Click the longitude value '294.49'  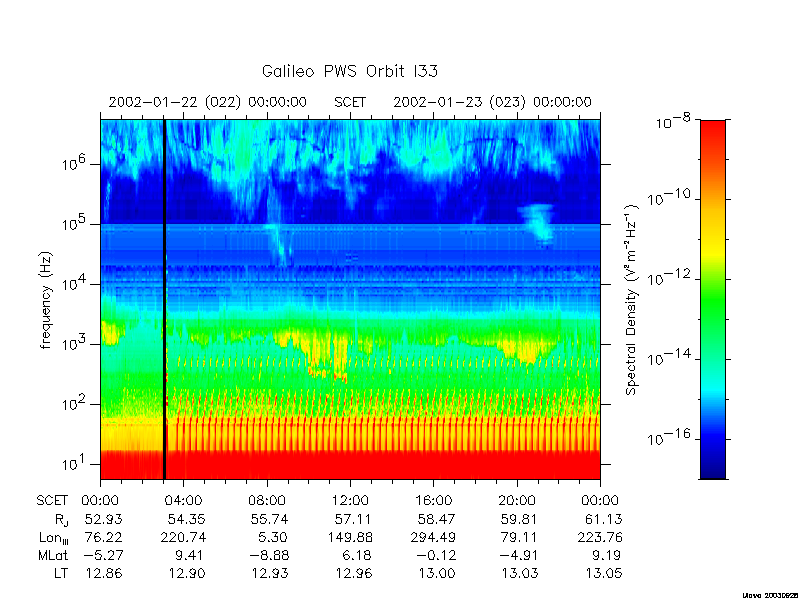433,537
